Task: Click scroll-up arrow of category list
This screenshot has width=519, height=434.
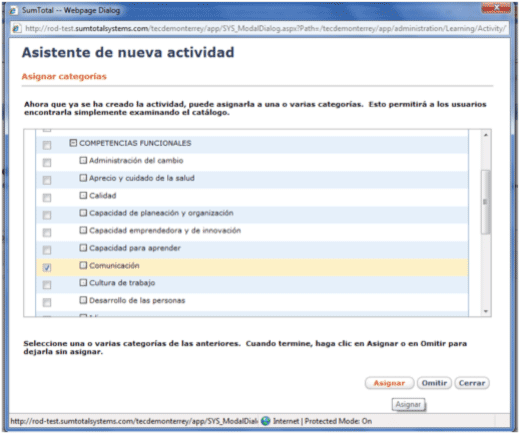Action: [x=486, y=135]
